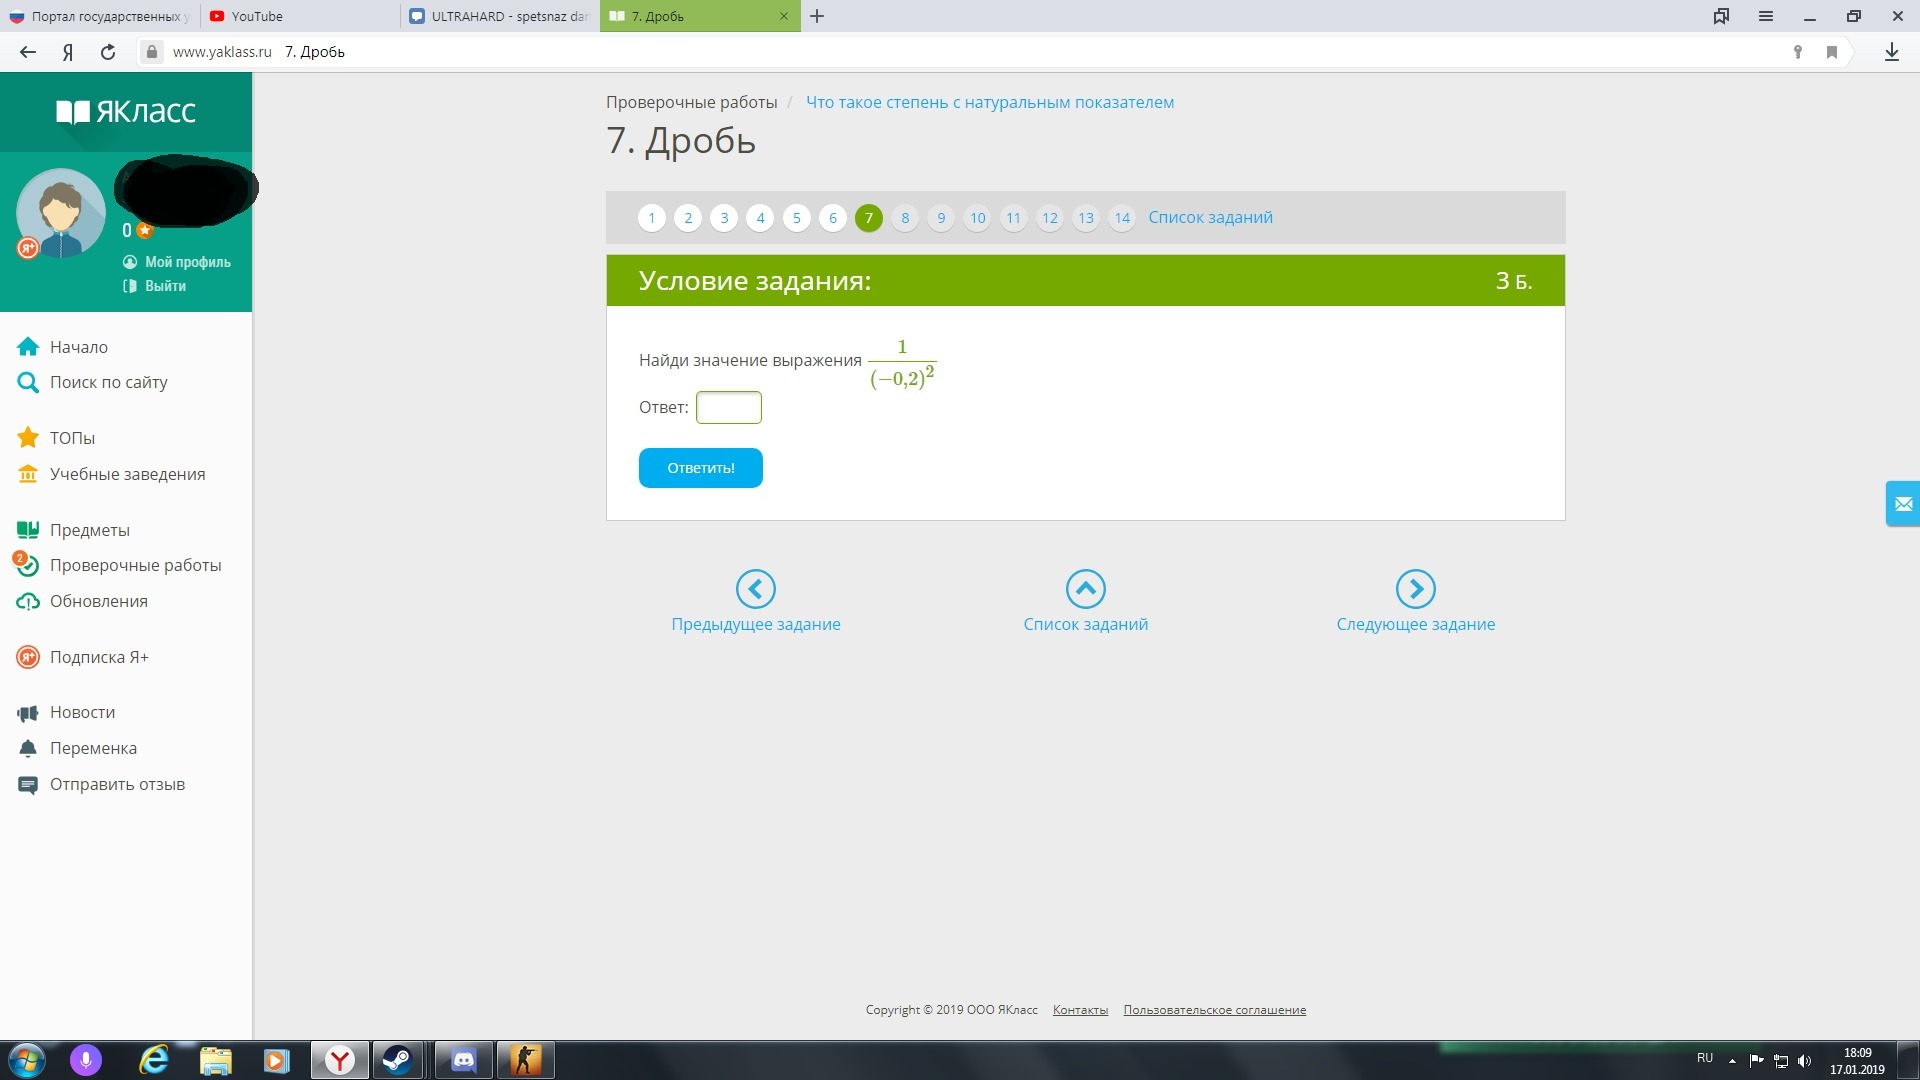Click the home icon next to Начало

(28, 347)
